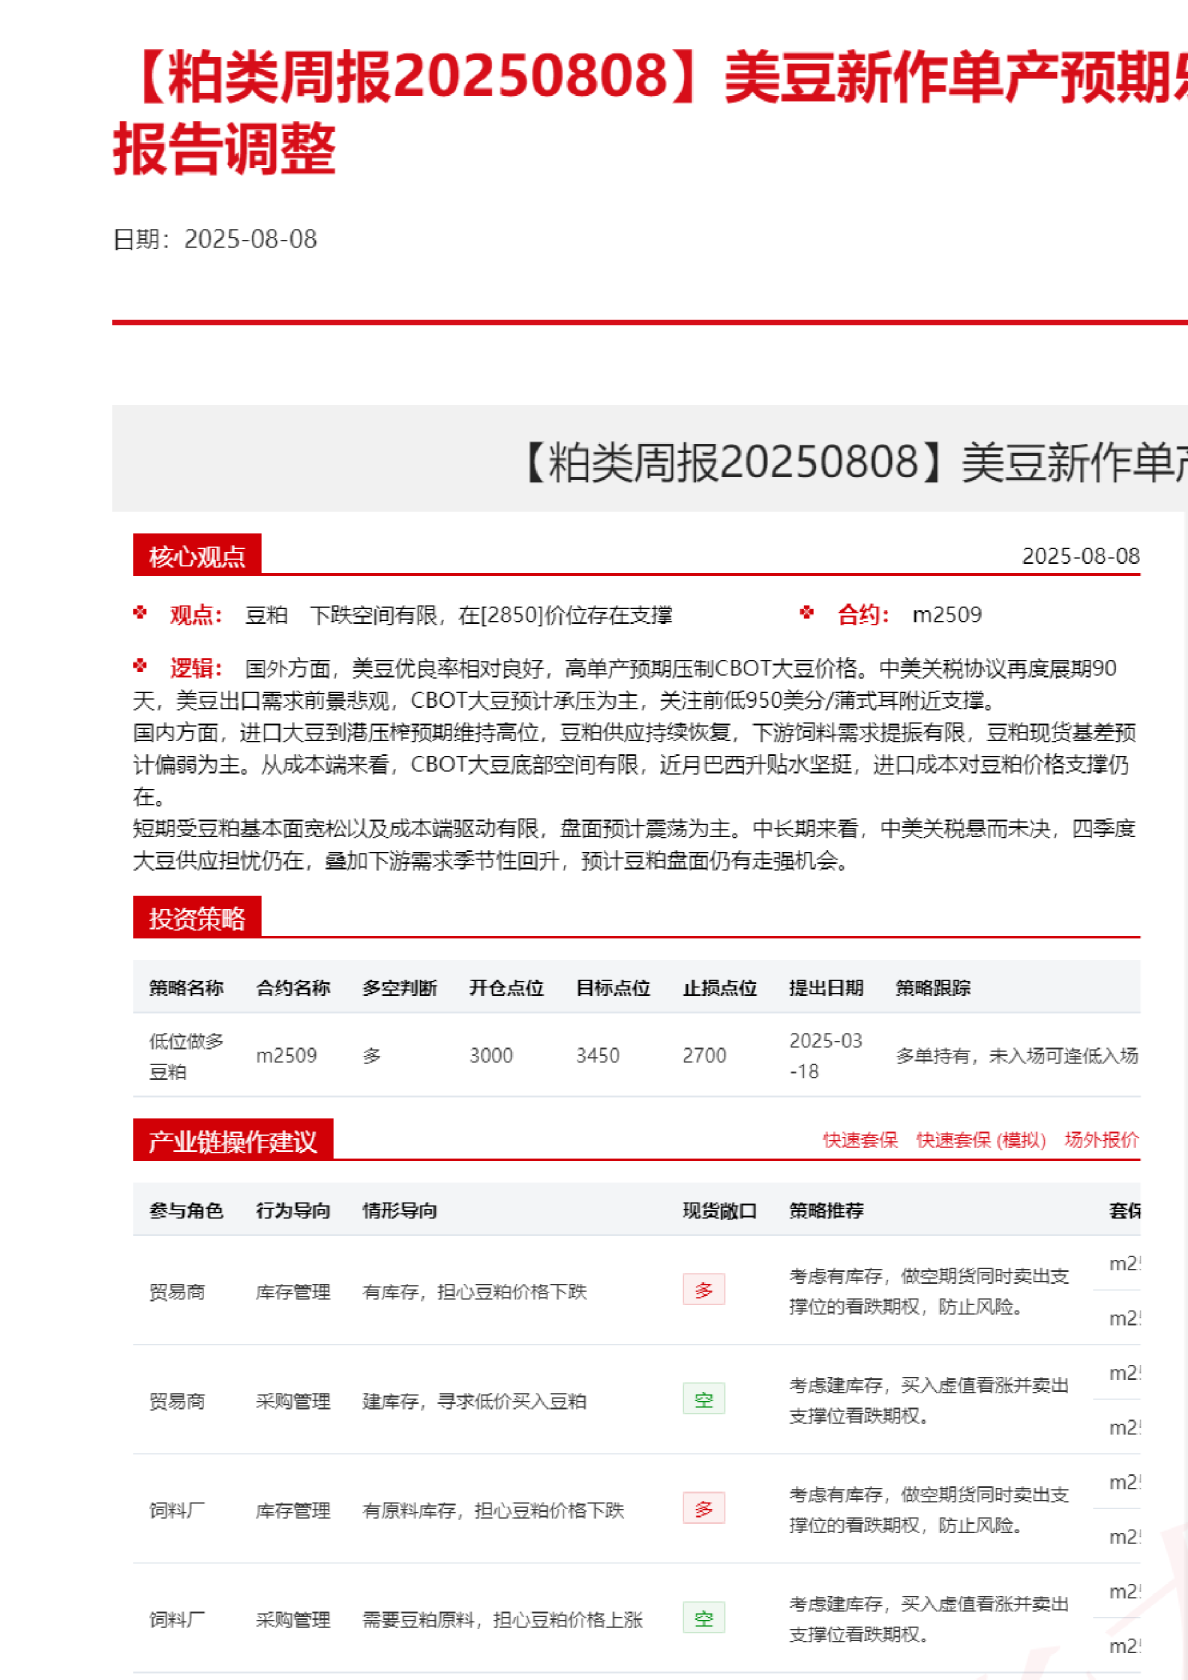Image resolution: width=1188 pixels, height=1680 pixels.
Task: Open the 快速套保 (模拟) link
Action: [x=980, y=1140]
